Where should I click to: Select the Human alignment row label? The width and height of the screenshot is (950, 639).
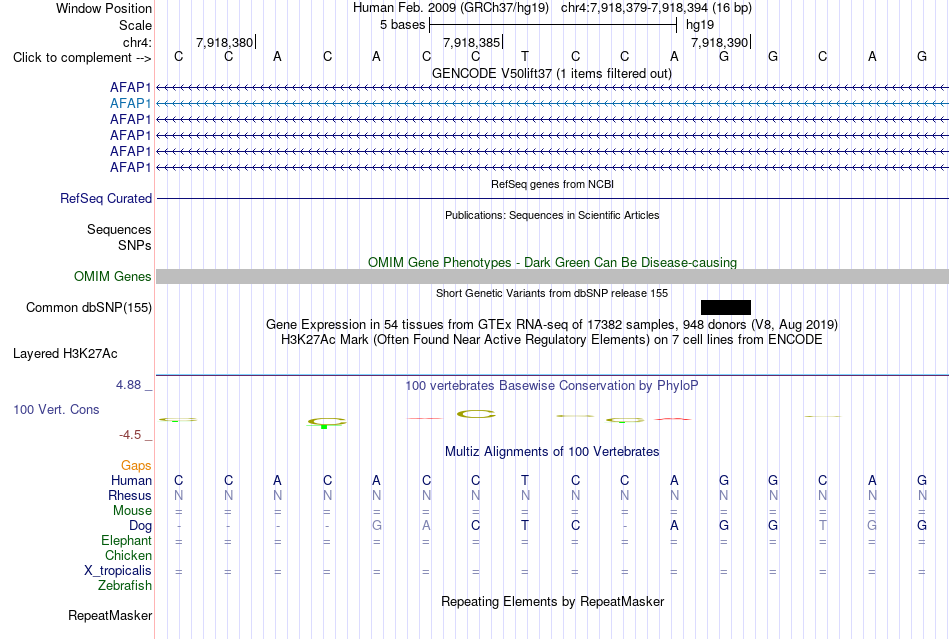pos(131,481)
